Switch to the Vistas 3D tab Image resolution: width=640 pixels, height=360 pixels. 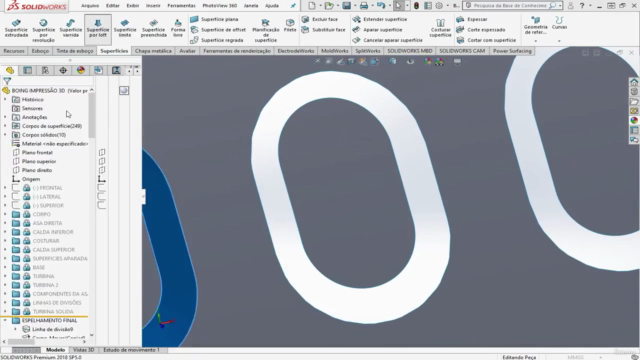83,350
